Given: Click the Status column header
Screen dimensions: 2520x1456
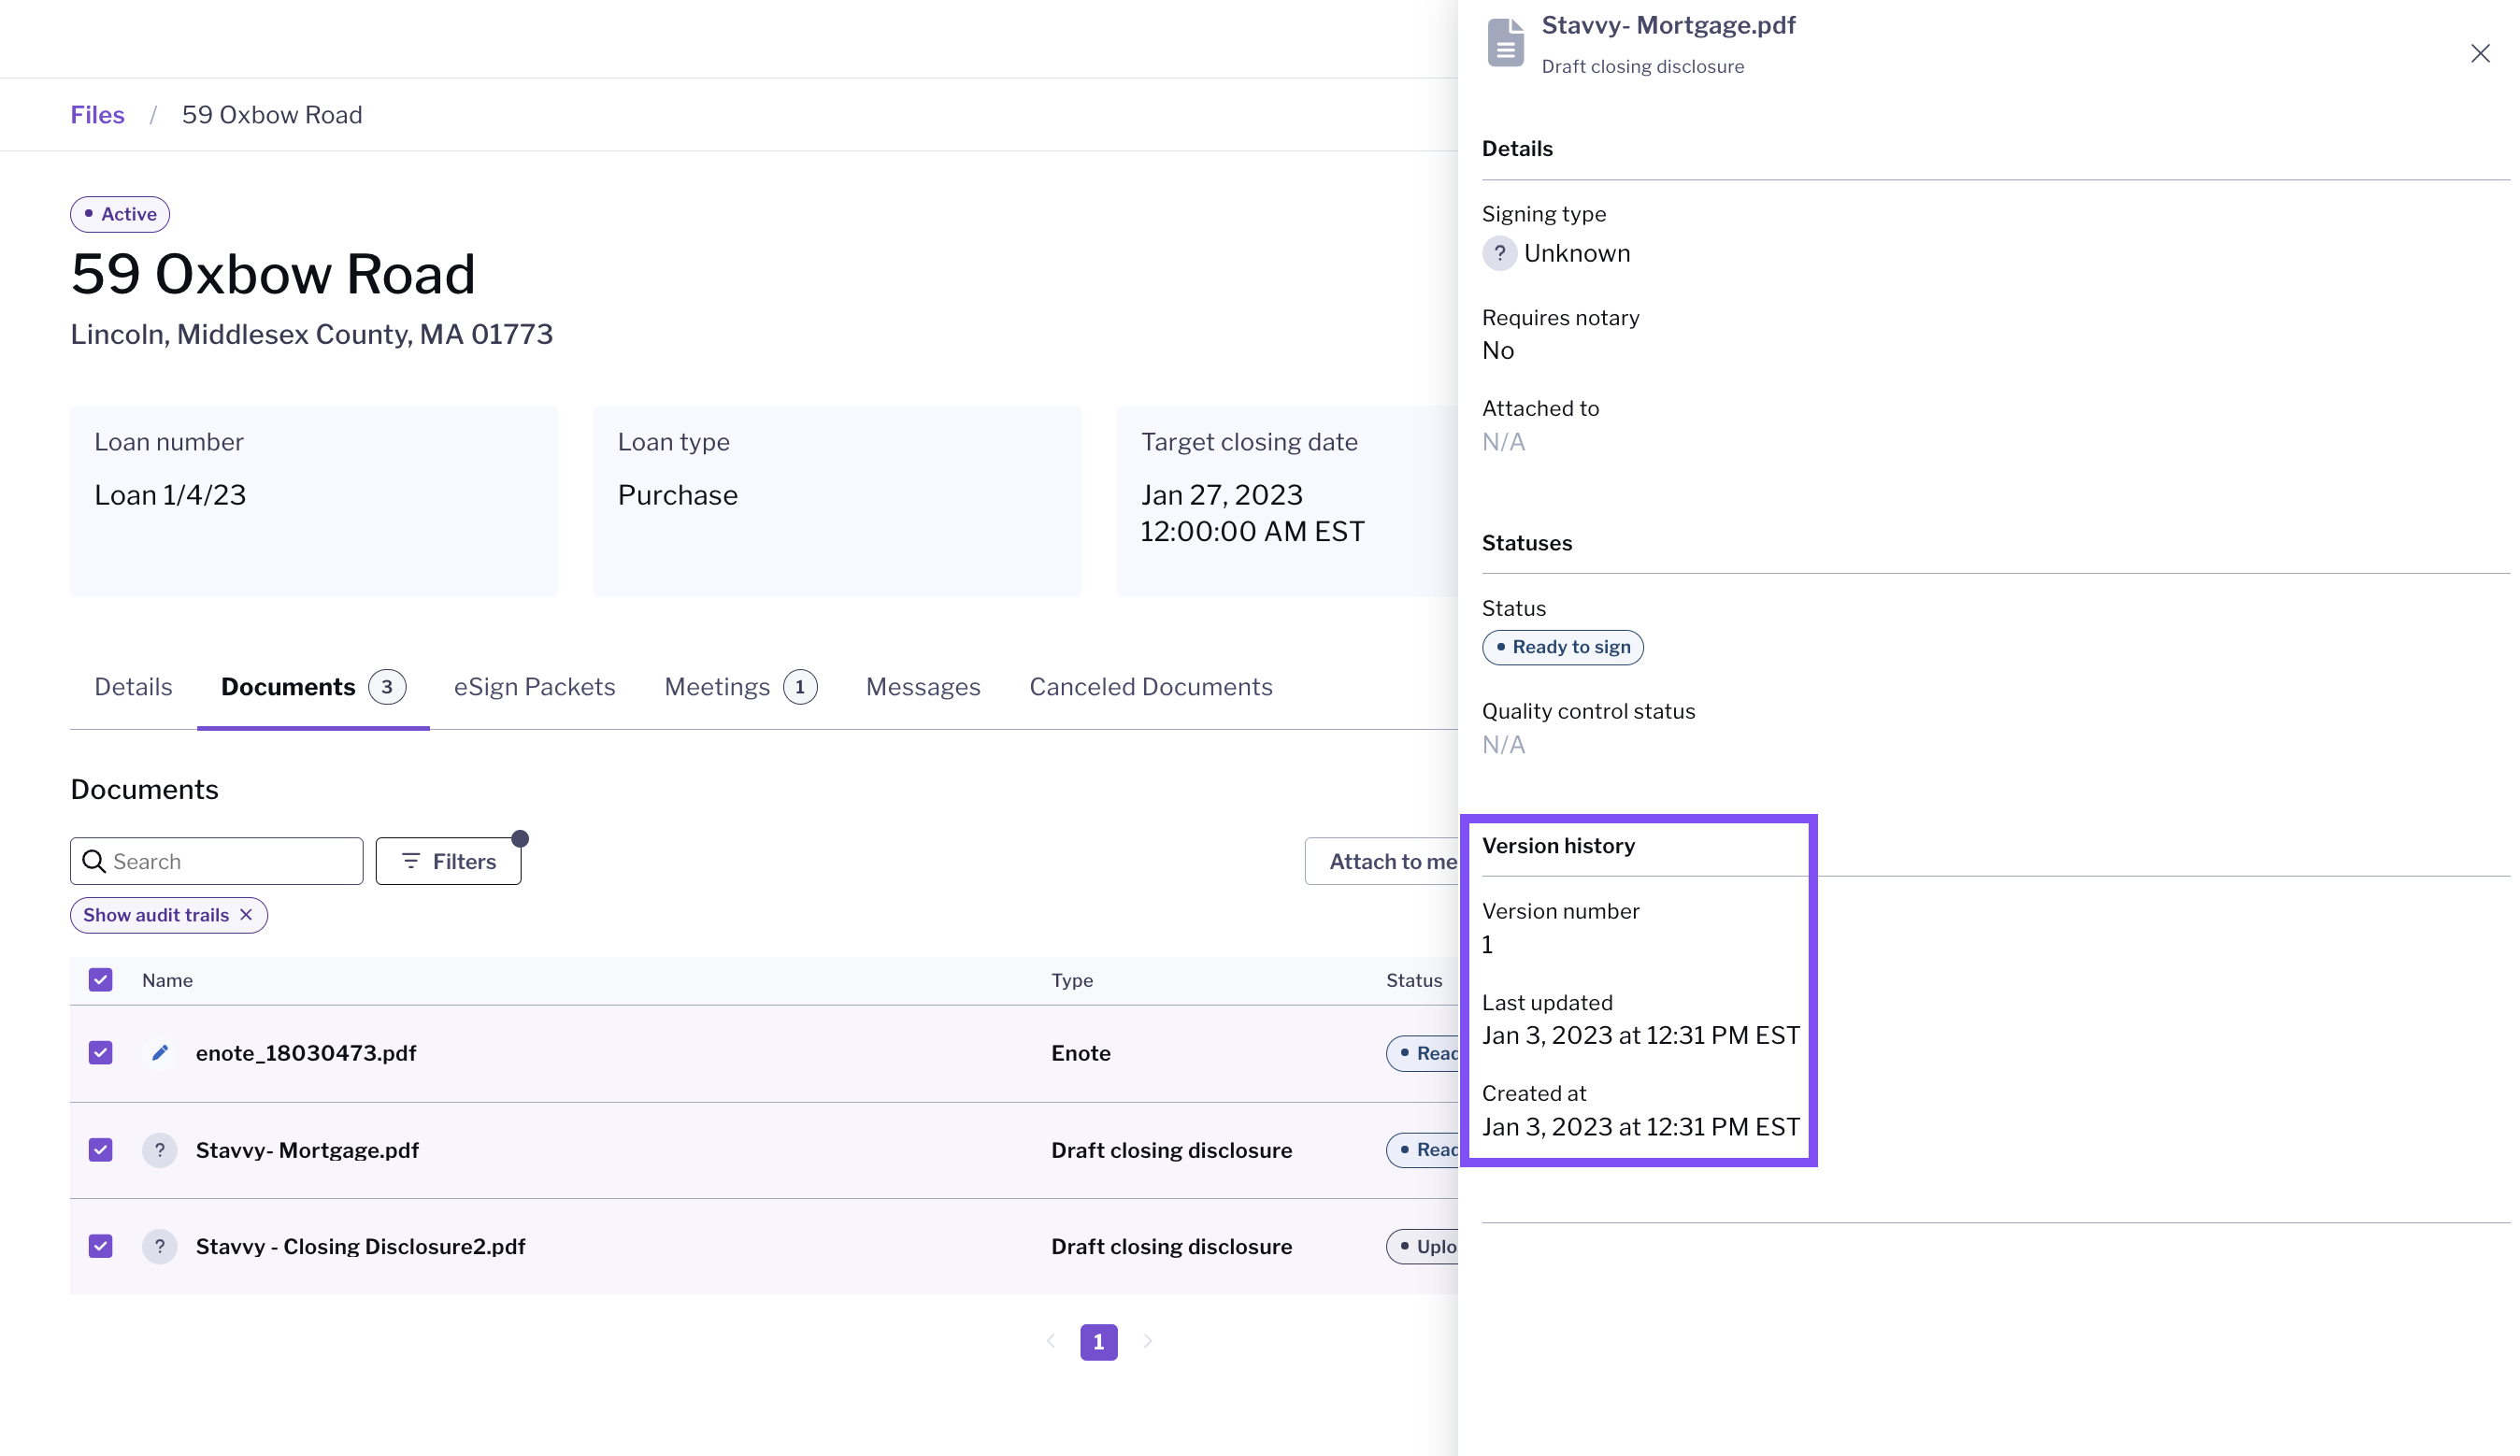Looking at the screenshot, I should pos(1413,980).
